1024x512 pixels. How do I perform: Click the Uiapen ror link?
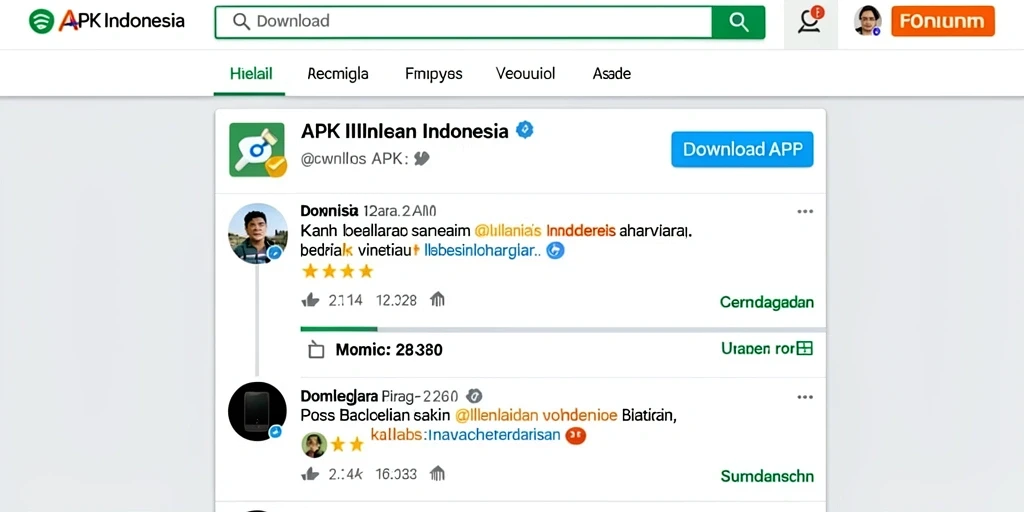click(758, 349)
